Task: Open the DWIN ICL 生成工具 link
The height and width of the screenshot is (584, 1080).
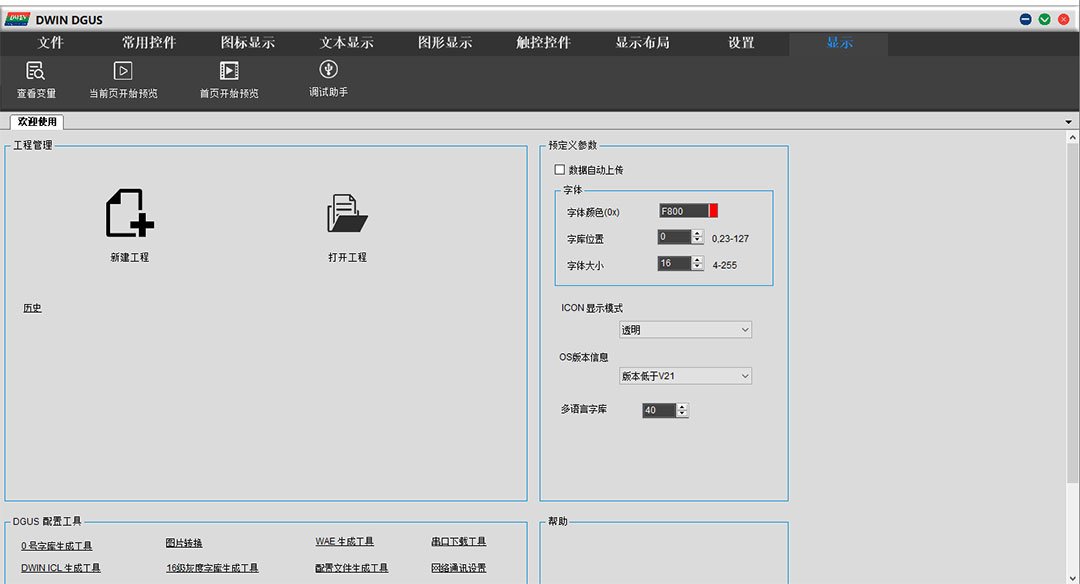Action: click(x=61, y=568)
